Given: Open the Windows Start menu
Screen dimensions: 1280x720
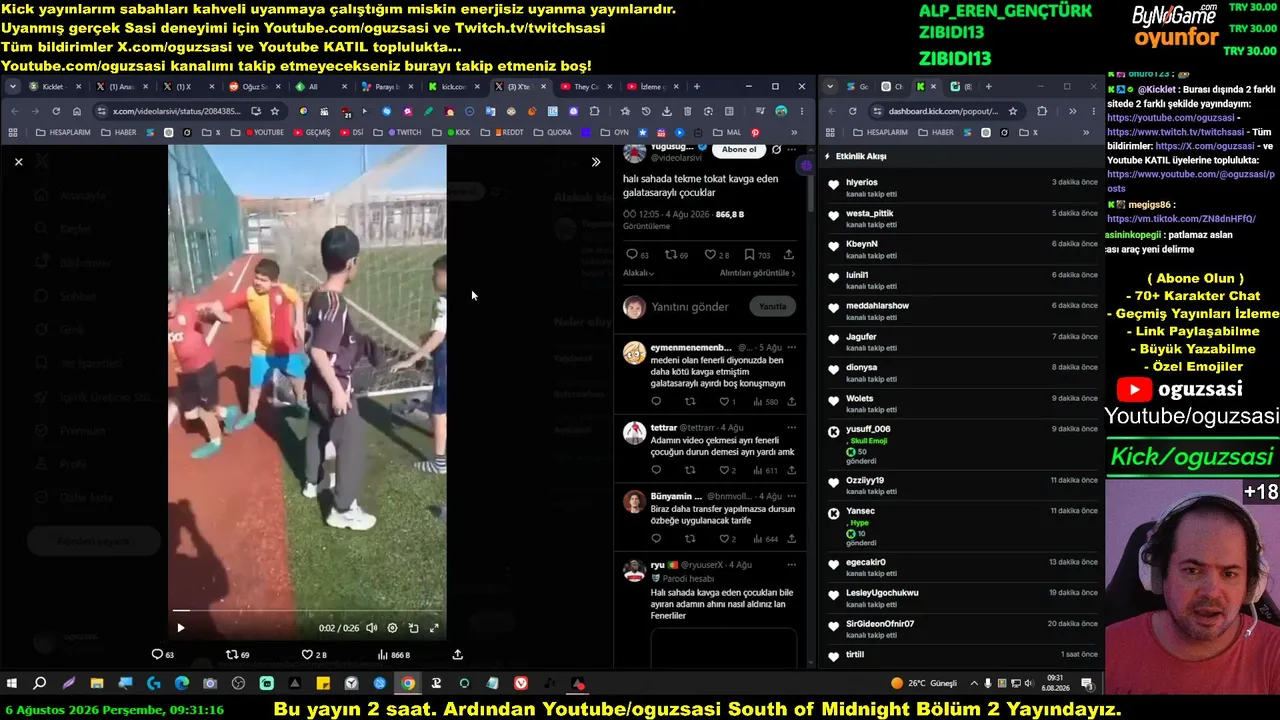Looking at the screenshot, I should tap(12, 684).
